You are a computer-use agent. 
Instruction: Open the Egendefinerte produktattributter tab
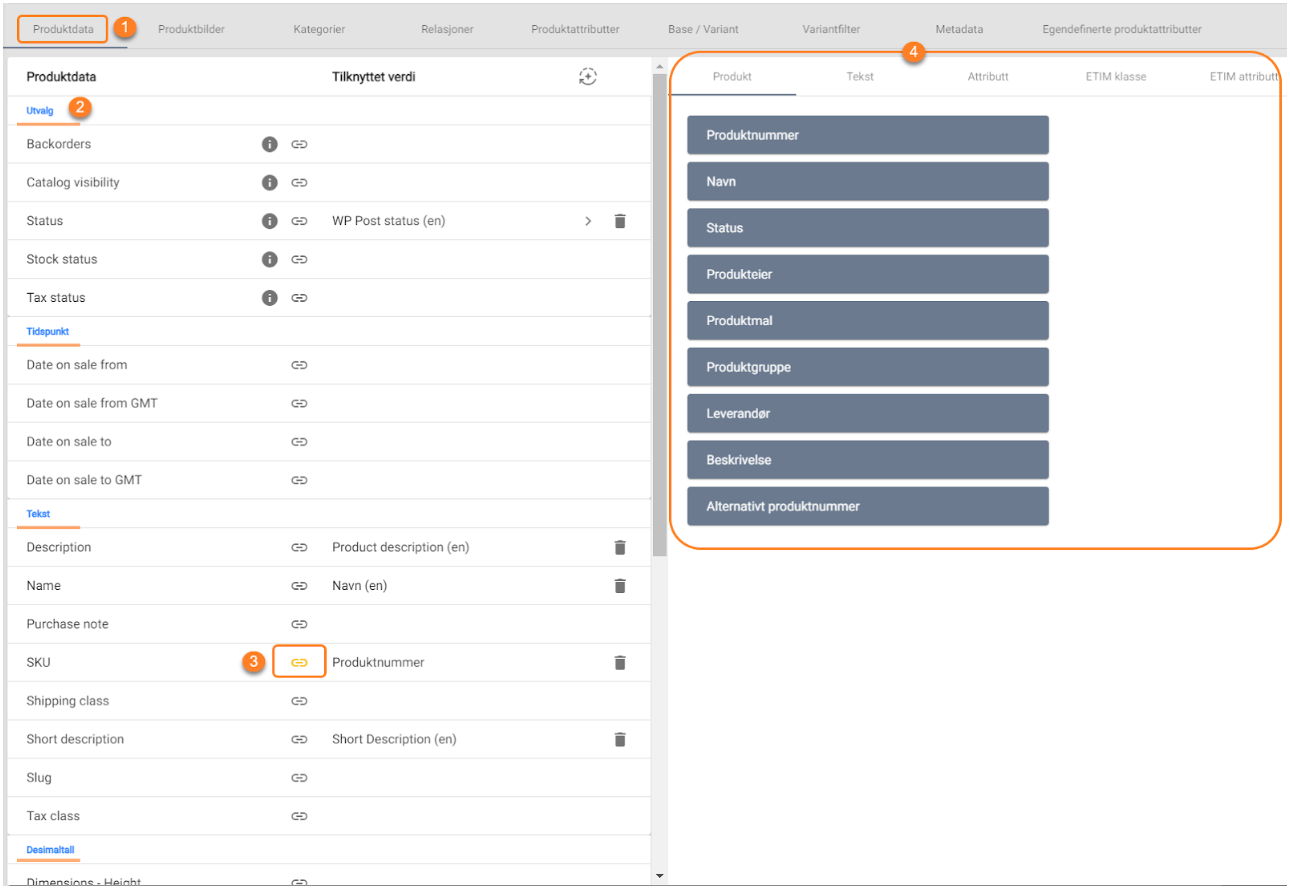pyautogui.click(x=1122, y=29)
